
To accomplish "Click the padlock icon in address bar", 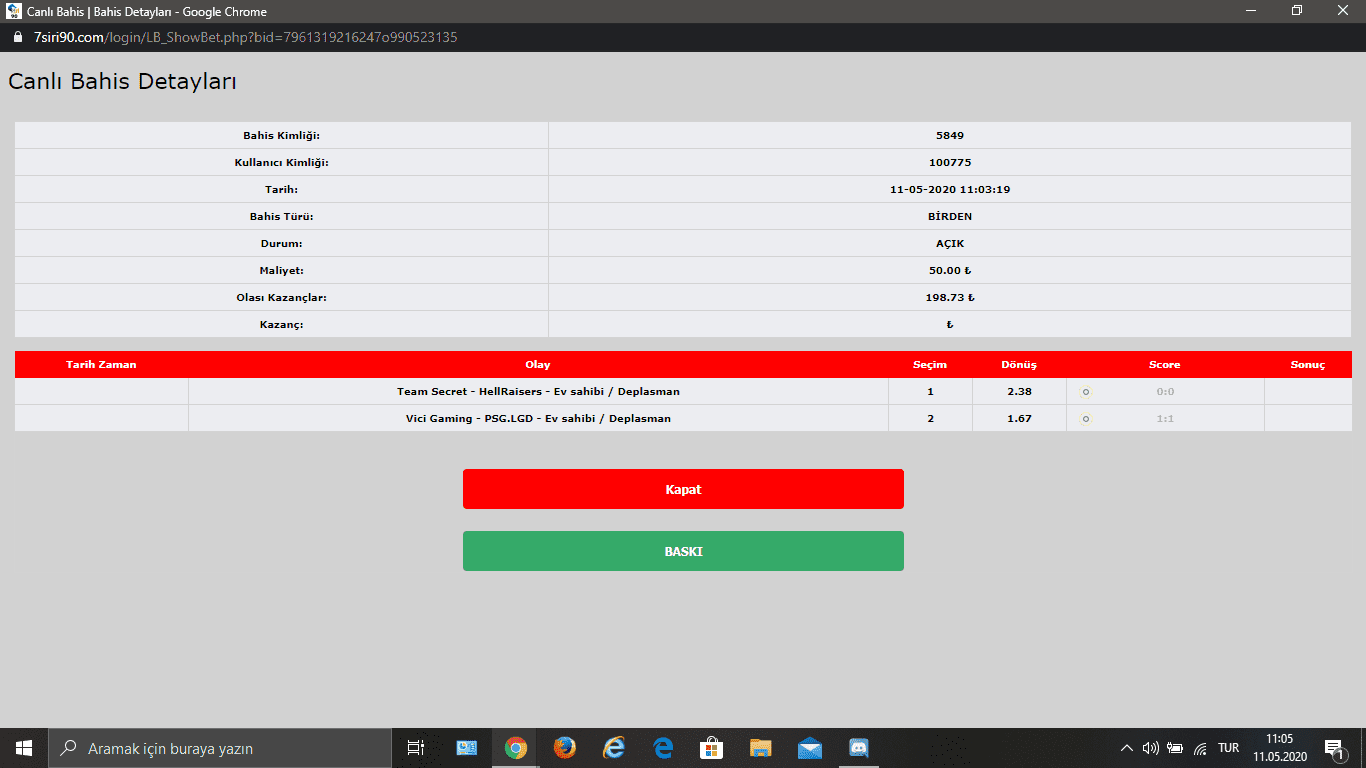I will pos(17,37).
